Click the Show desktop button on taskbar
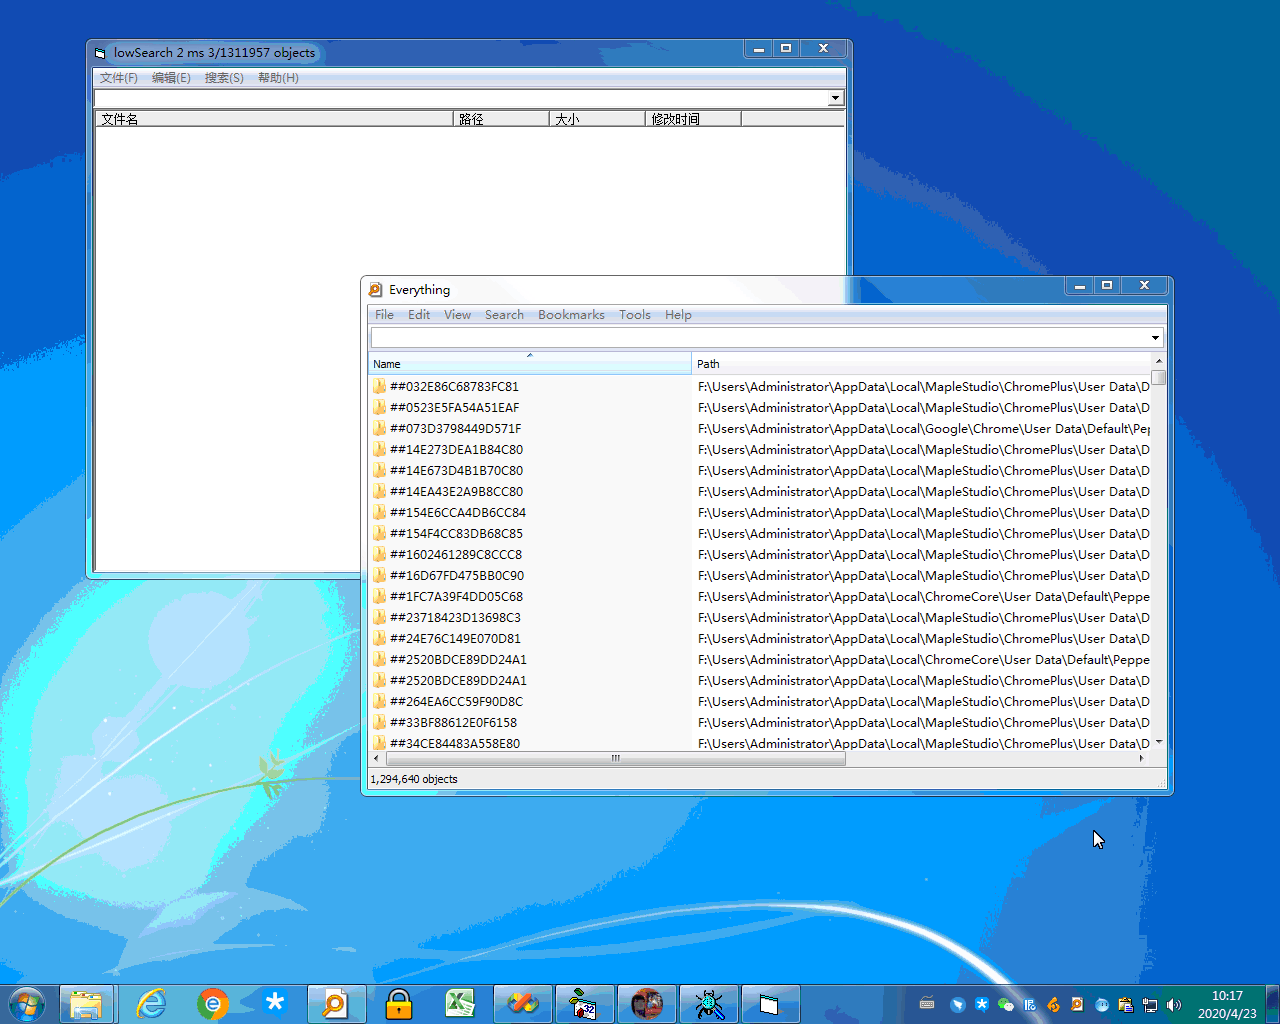Screen dimensions: 1280x1024 point(1273,1004)
